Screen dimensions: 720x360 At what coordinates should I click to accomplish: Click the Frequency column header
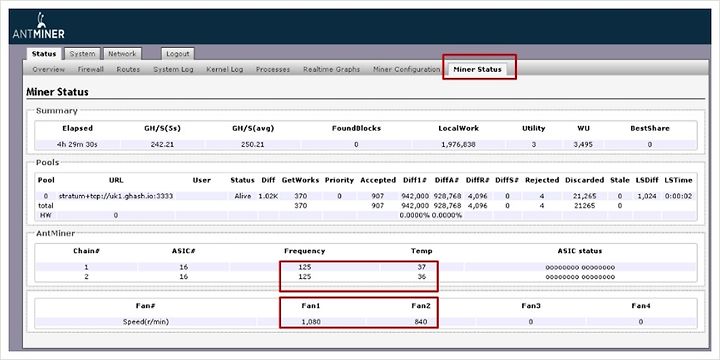[x=304, y=251]
